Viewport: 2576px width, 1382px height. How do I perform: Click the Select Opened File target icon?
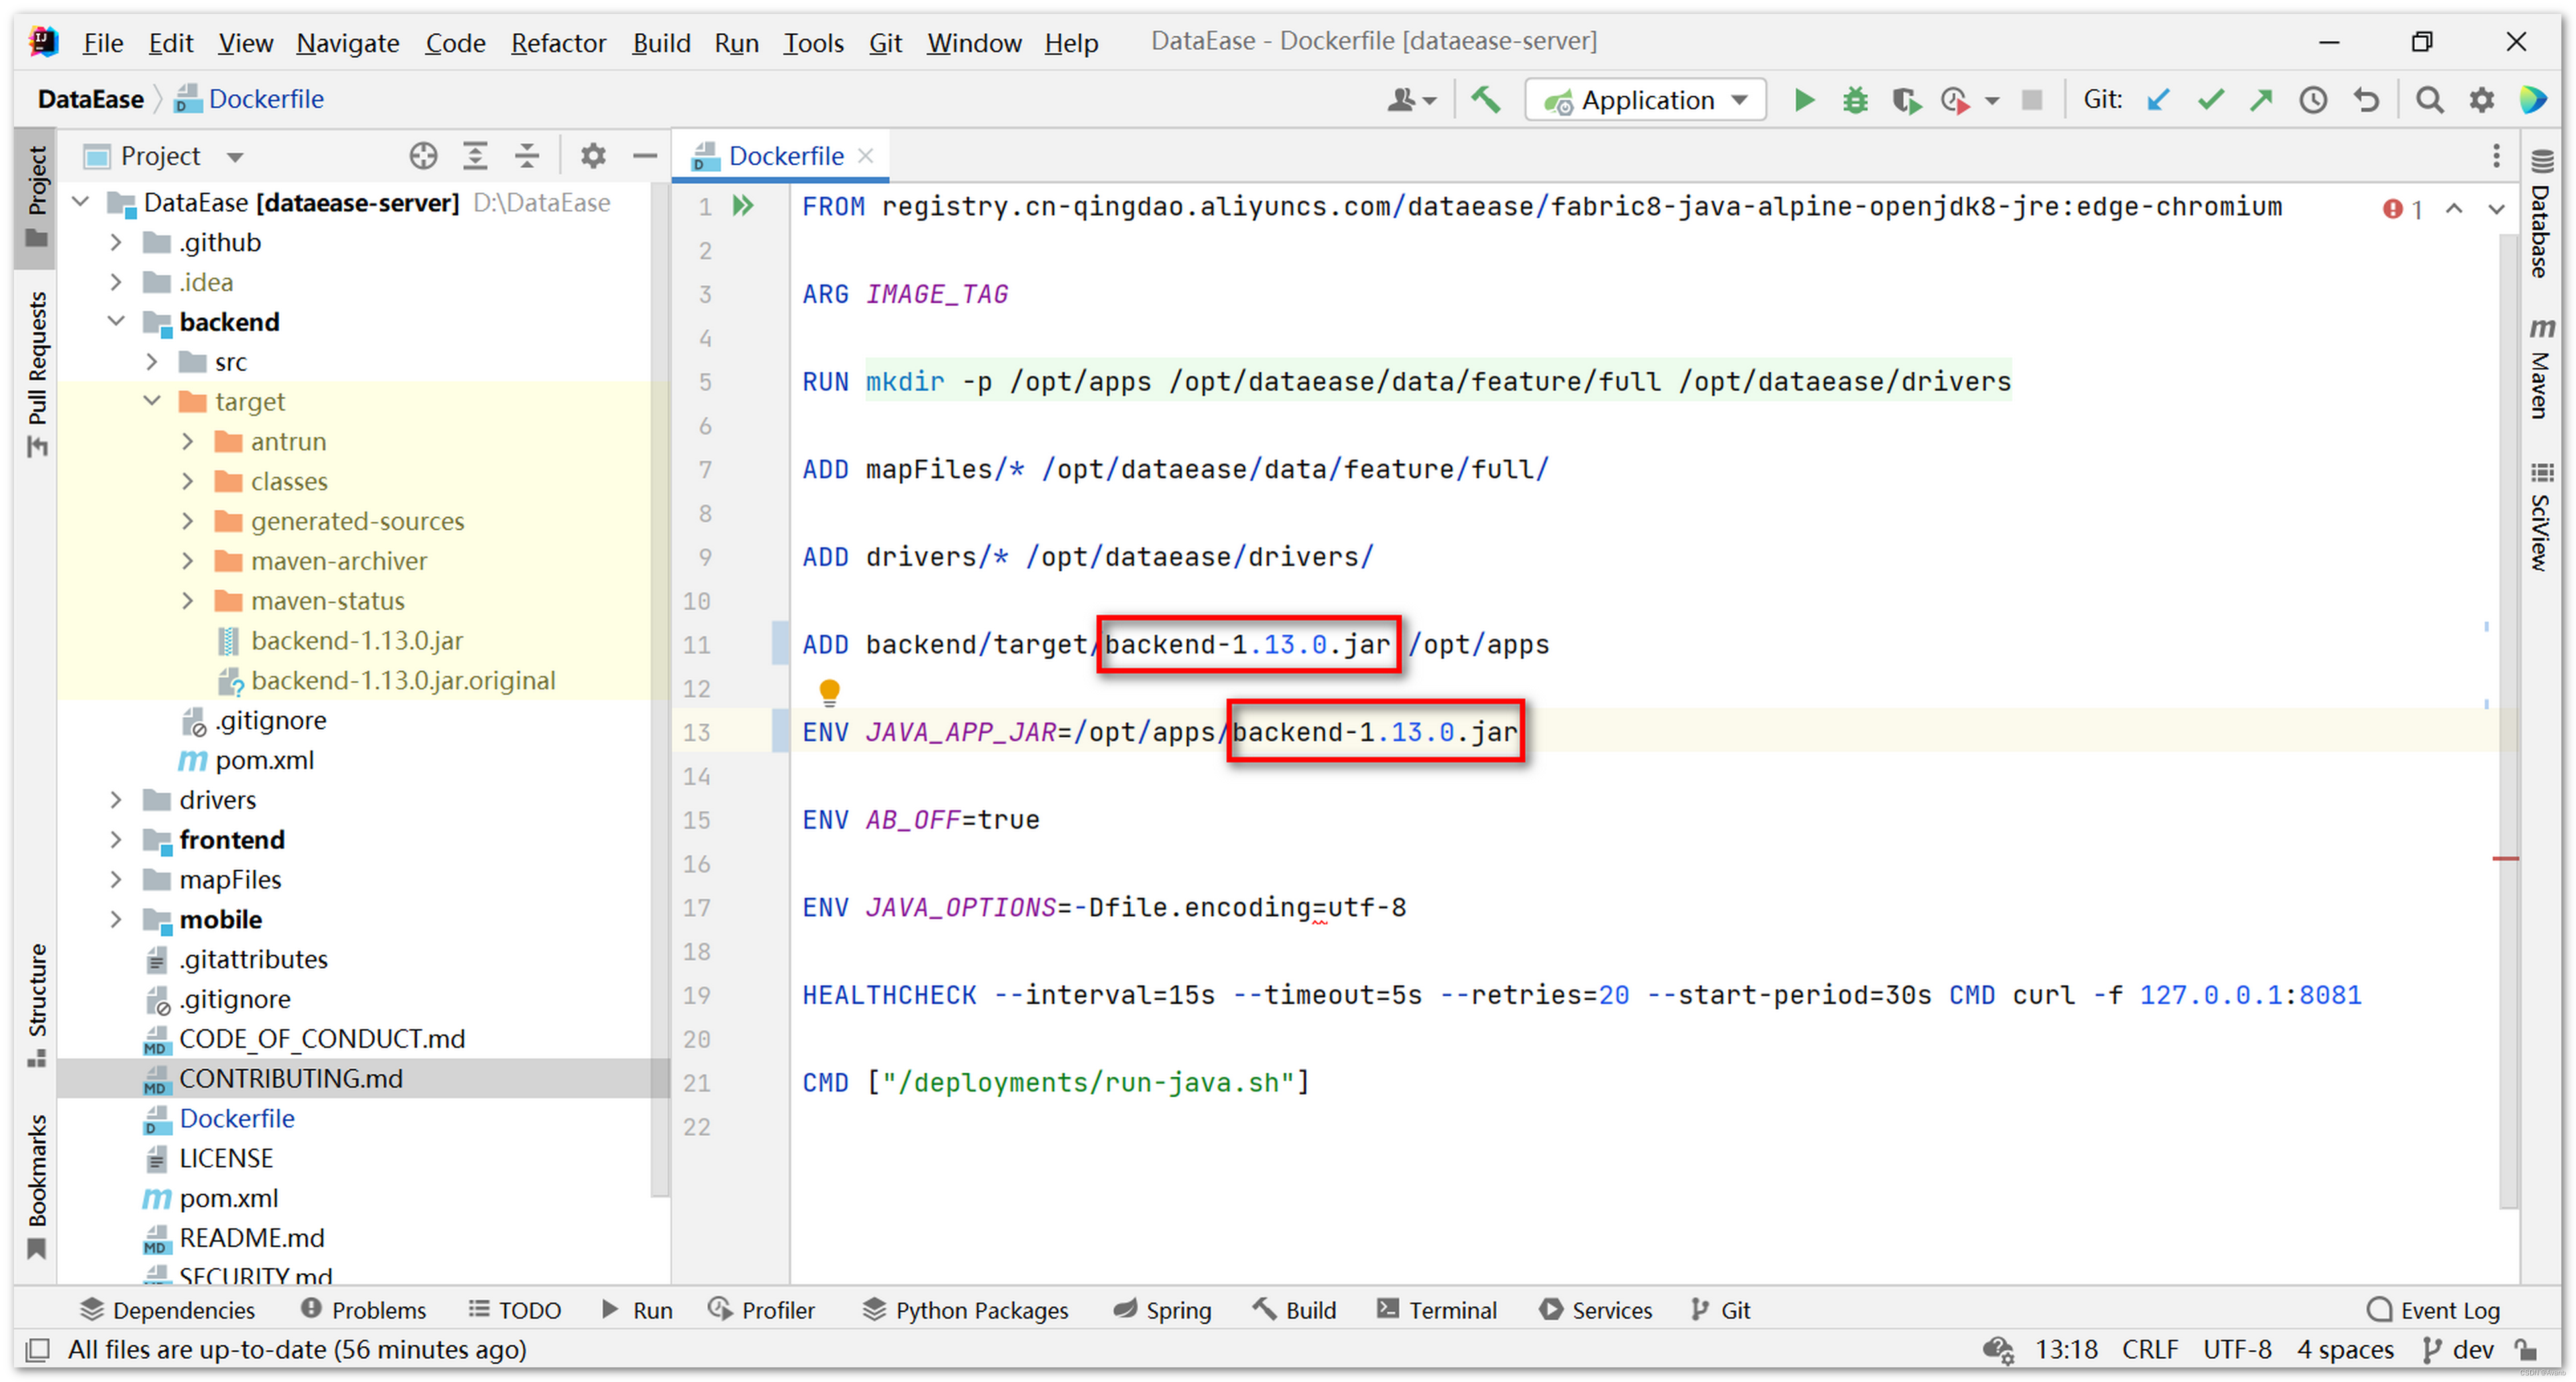[423, 156]
